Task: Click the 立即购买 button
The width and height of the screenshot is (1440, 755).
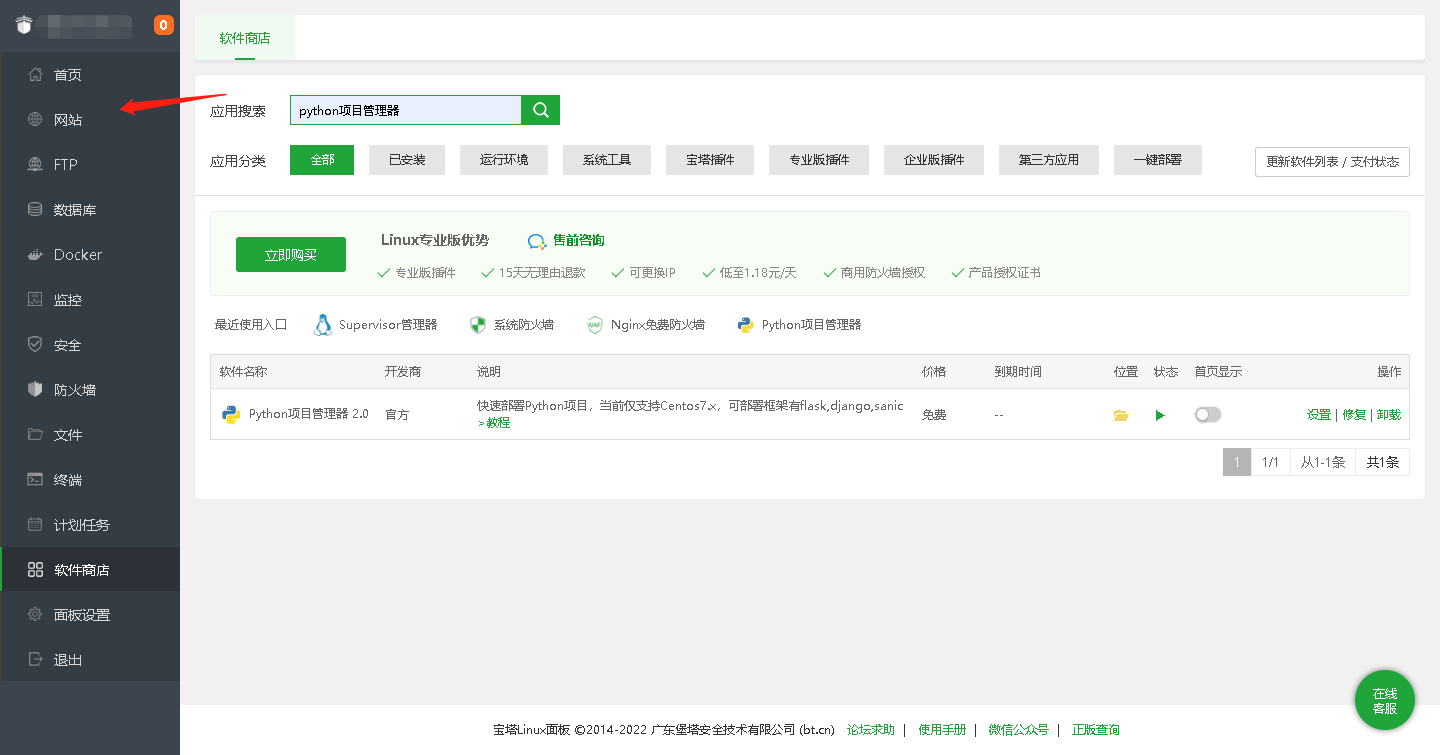Action: (x=291, y=255)
